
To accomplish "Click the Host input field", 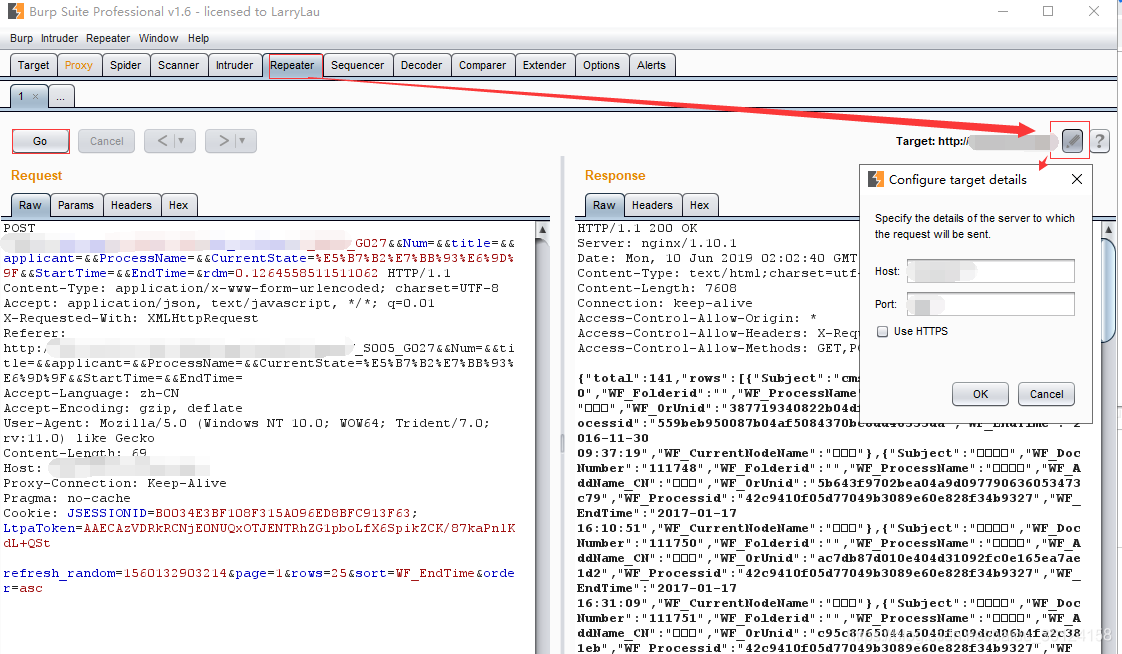I will point(990,271).
